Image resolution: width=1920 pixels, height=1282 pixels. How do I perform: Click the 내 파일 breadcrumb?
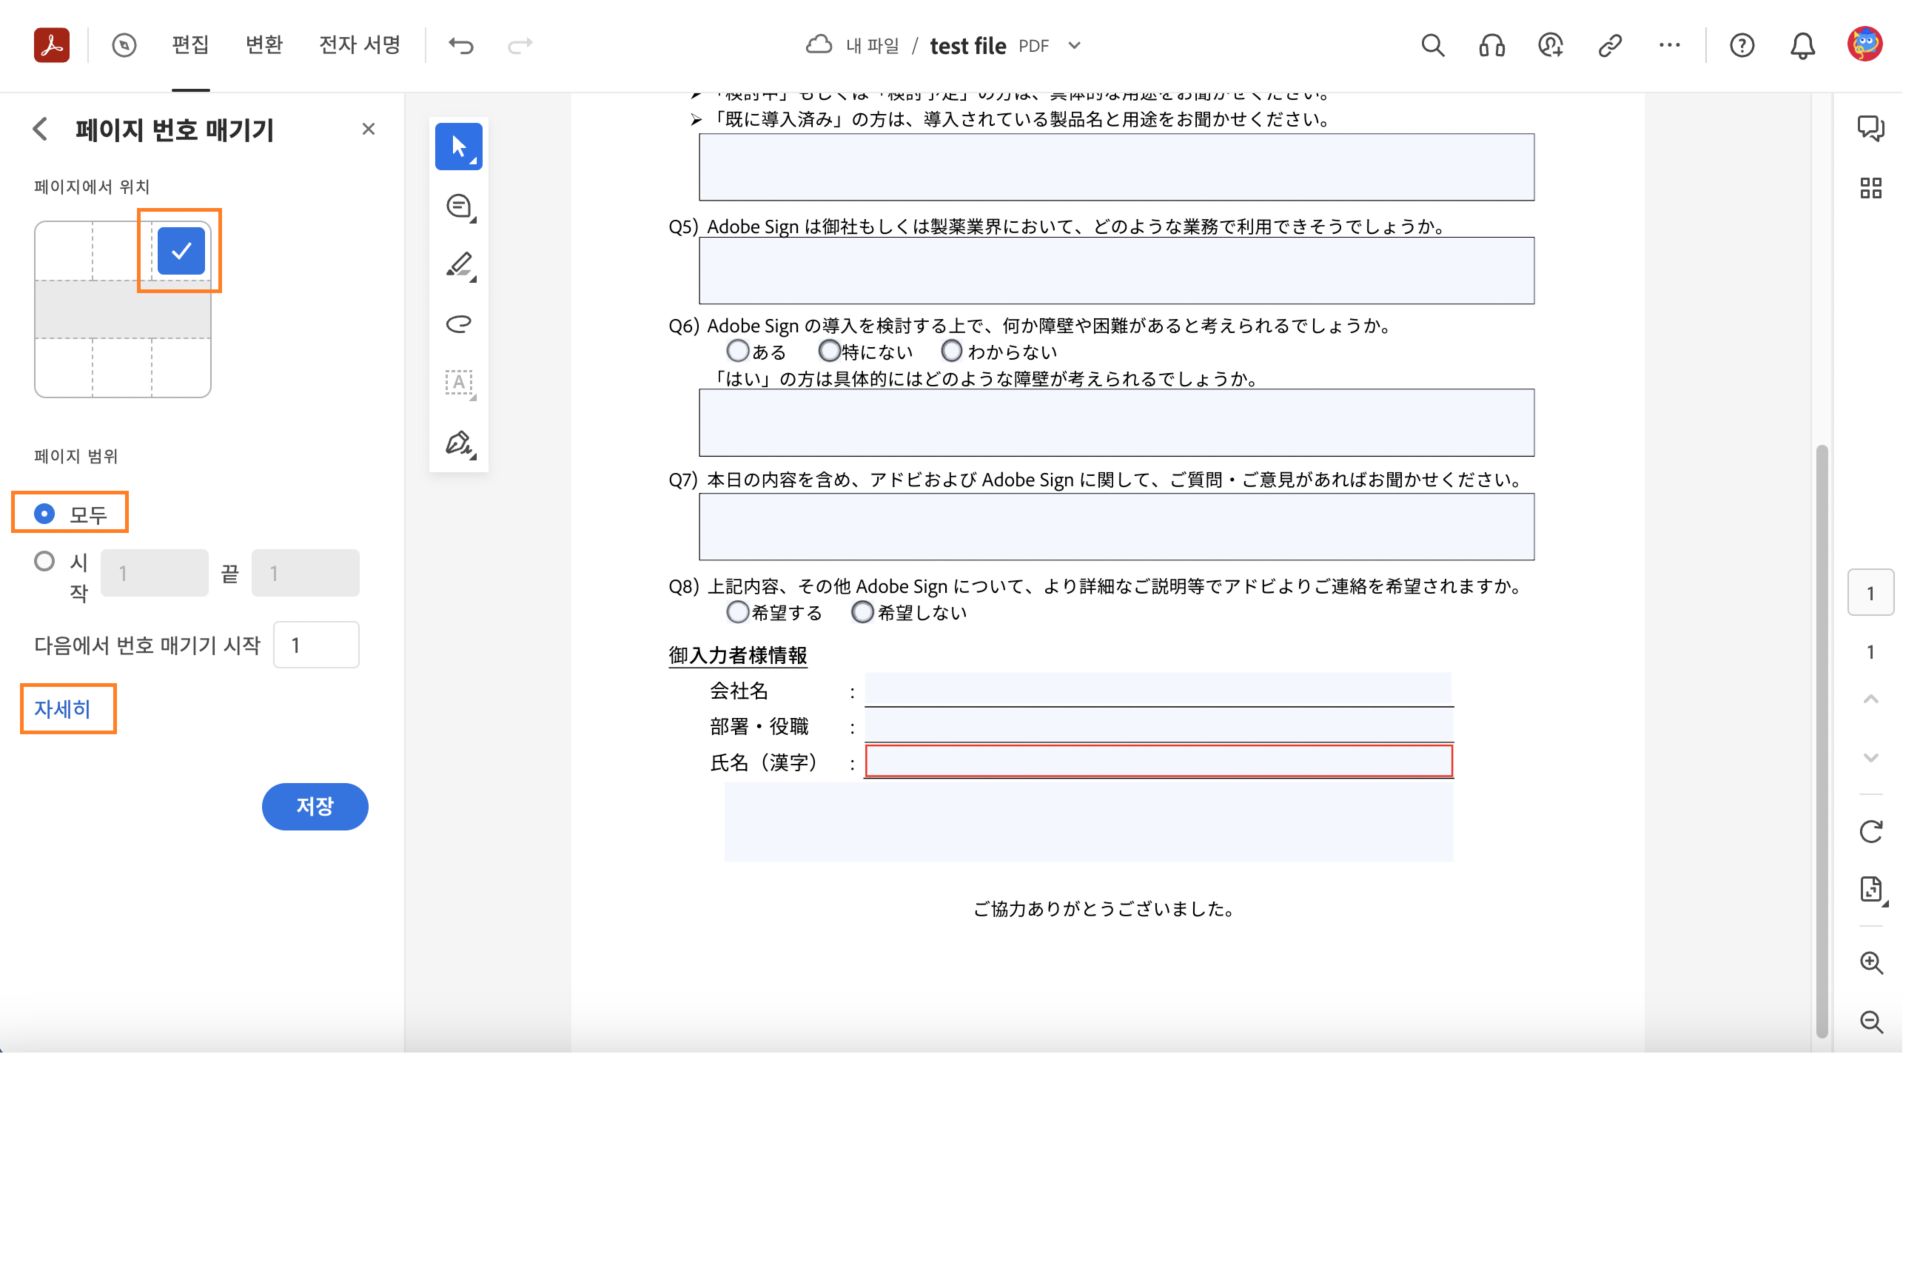pyautogui.click(x=872, y=46)
